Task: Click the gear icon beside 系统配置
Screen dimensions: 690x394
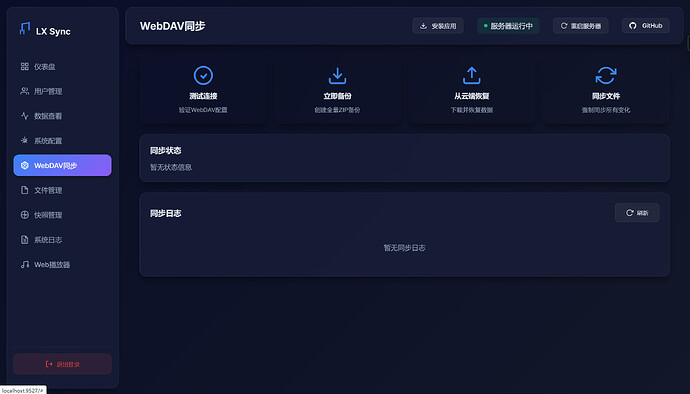Action: 25,140
